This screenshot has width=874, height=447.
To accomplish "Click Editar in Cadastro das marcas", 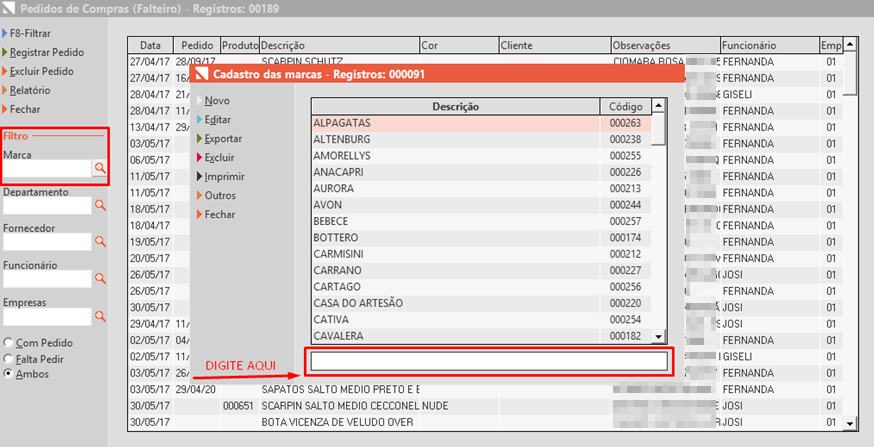I will pos(217,120).
